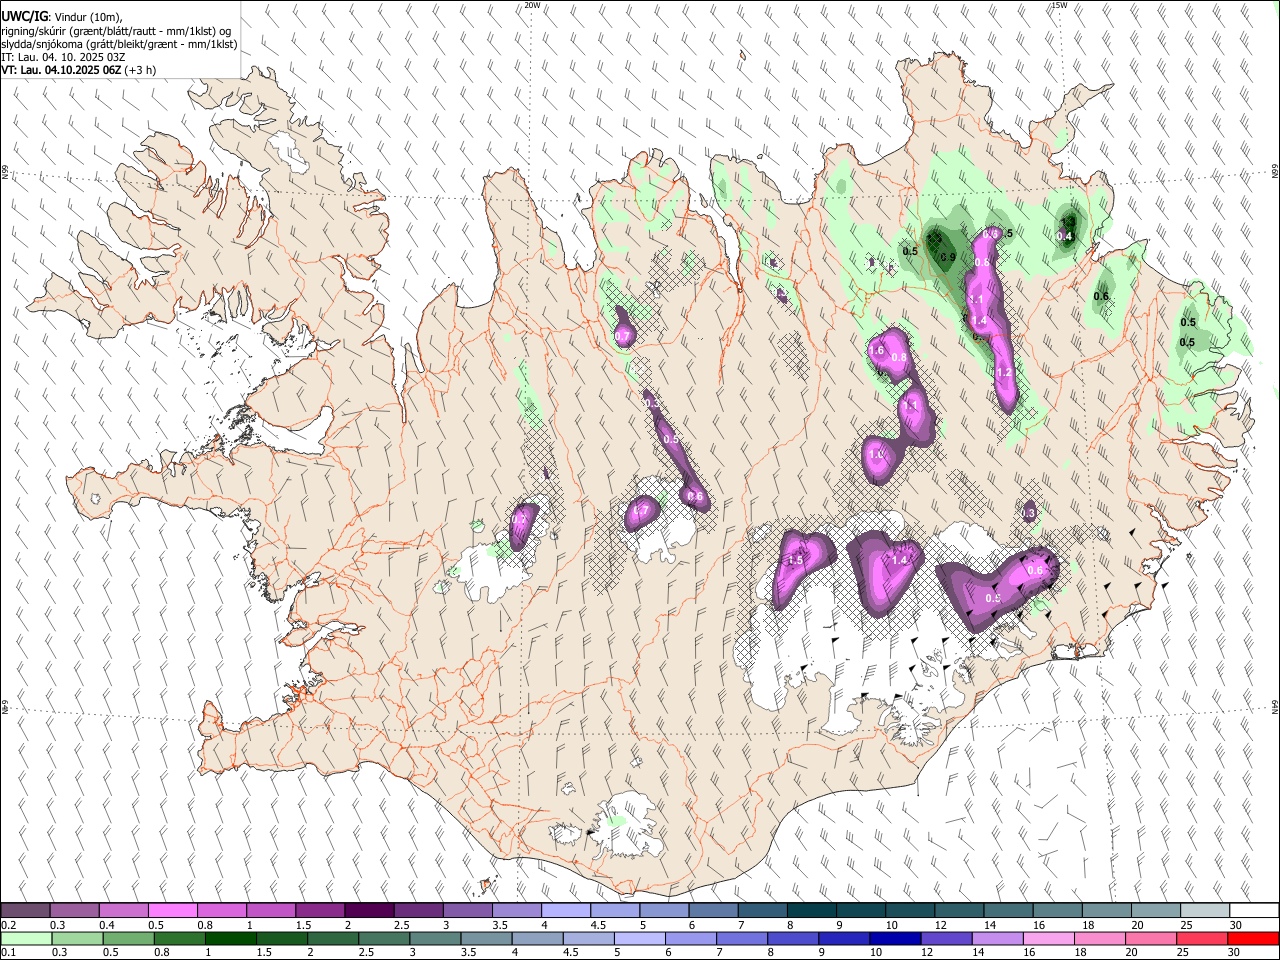Click the top-row legend label 0.2

(9, 925)
